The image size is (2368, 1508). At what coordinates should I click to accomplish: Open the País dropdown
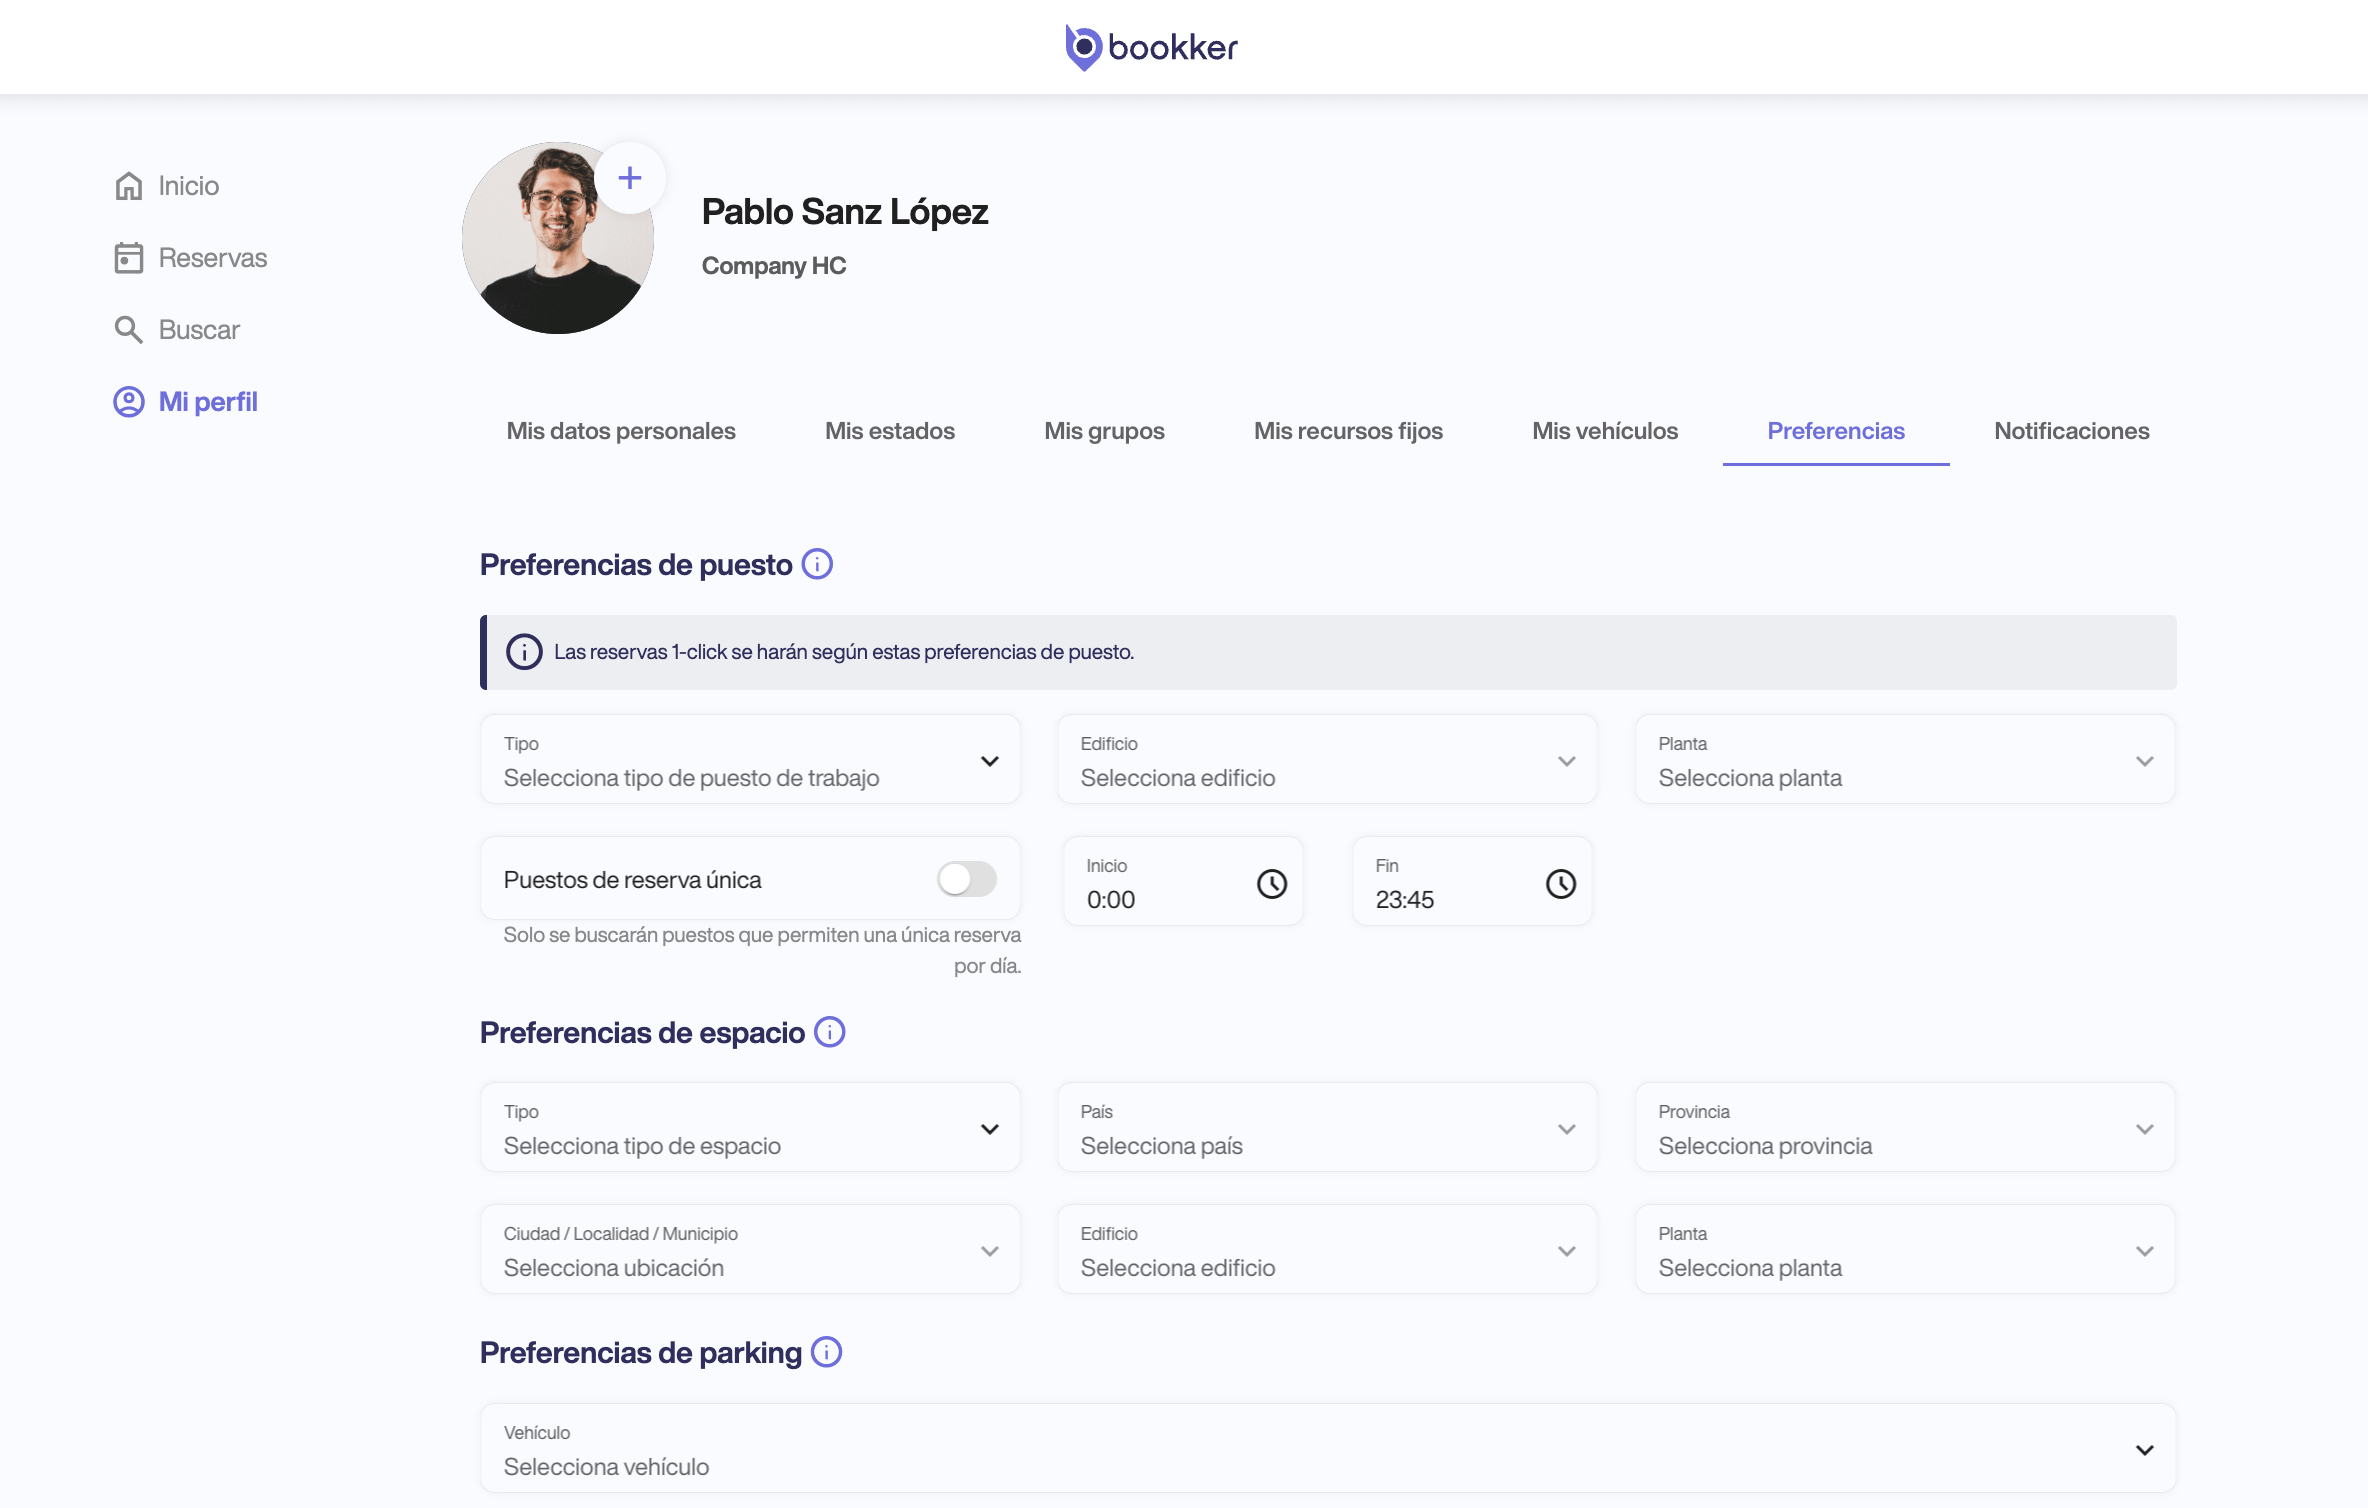pyautogui.click(x=1327, y=1128)
